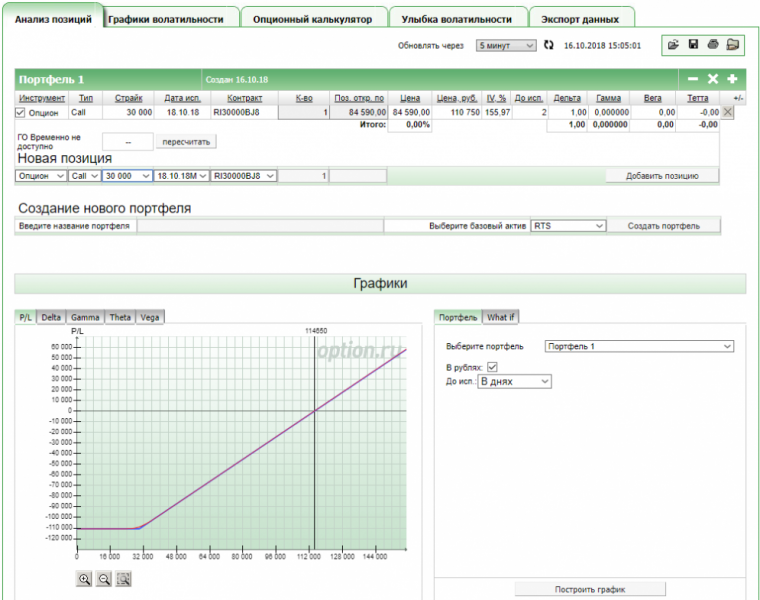The height and width of the screenshot is (600, 760).
Task: Refresh data with the circular arrows icon
Action: pos(548,45)
